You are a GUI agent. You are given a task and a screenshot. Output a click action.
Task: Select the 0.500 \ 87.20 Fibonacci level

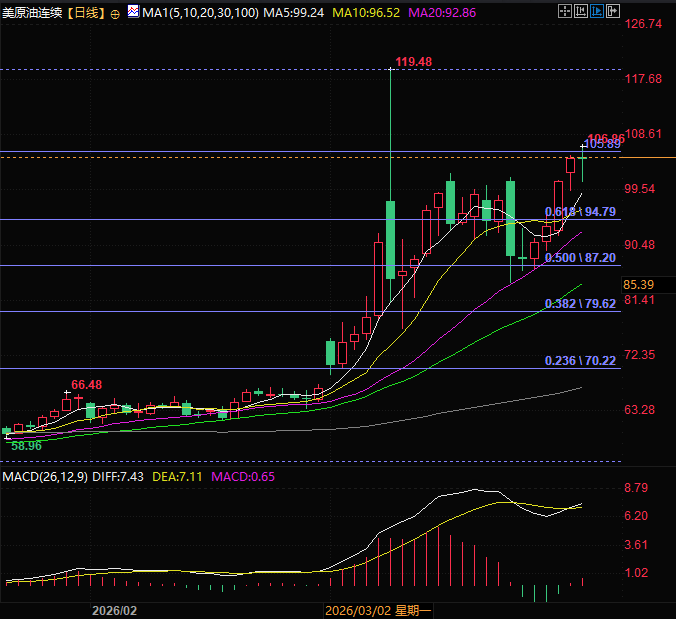580,258
